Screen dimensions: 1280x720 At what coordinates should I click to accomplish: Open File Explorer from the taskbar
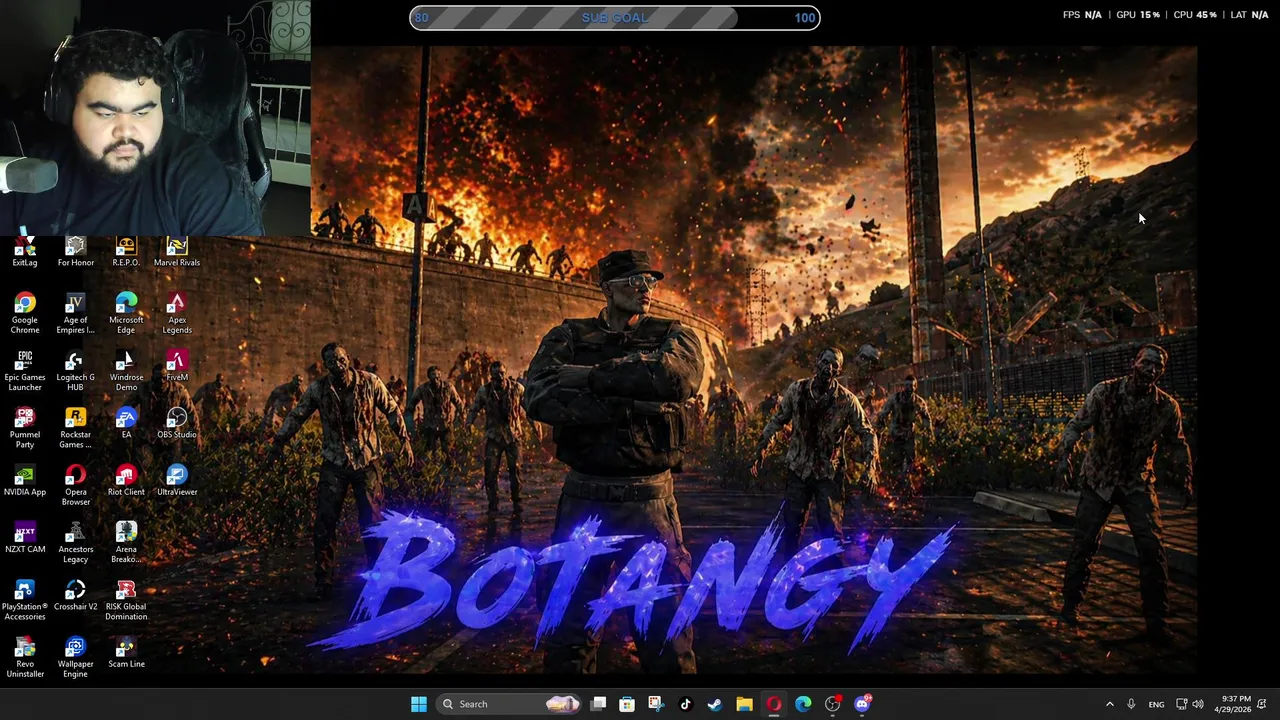pyautogui.click(x=744, y=704)
